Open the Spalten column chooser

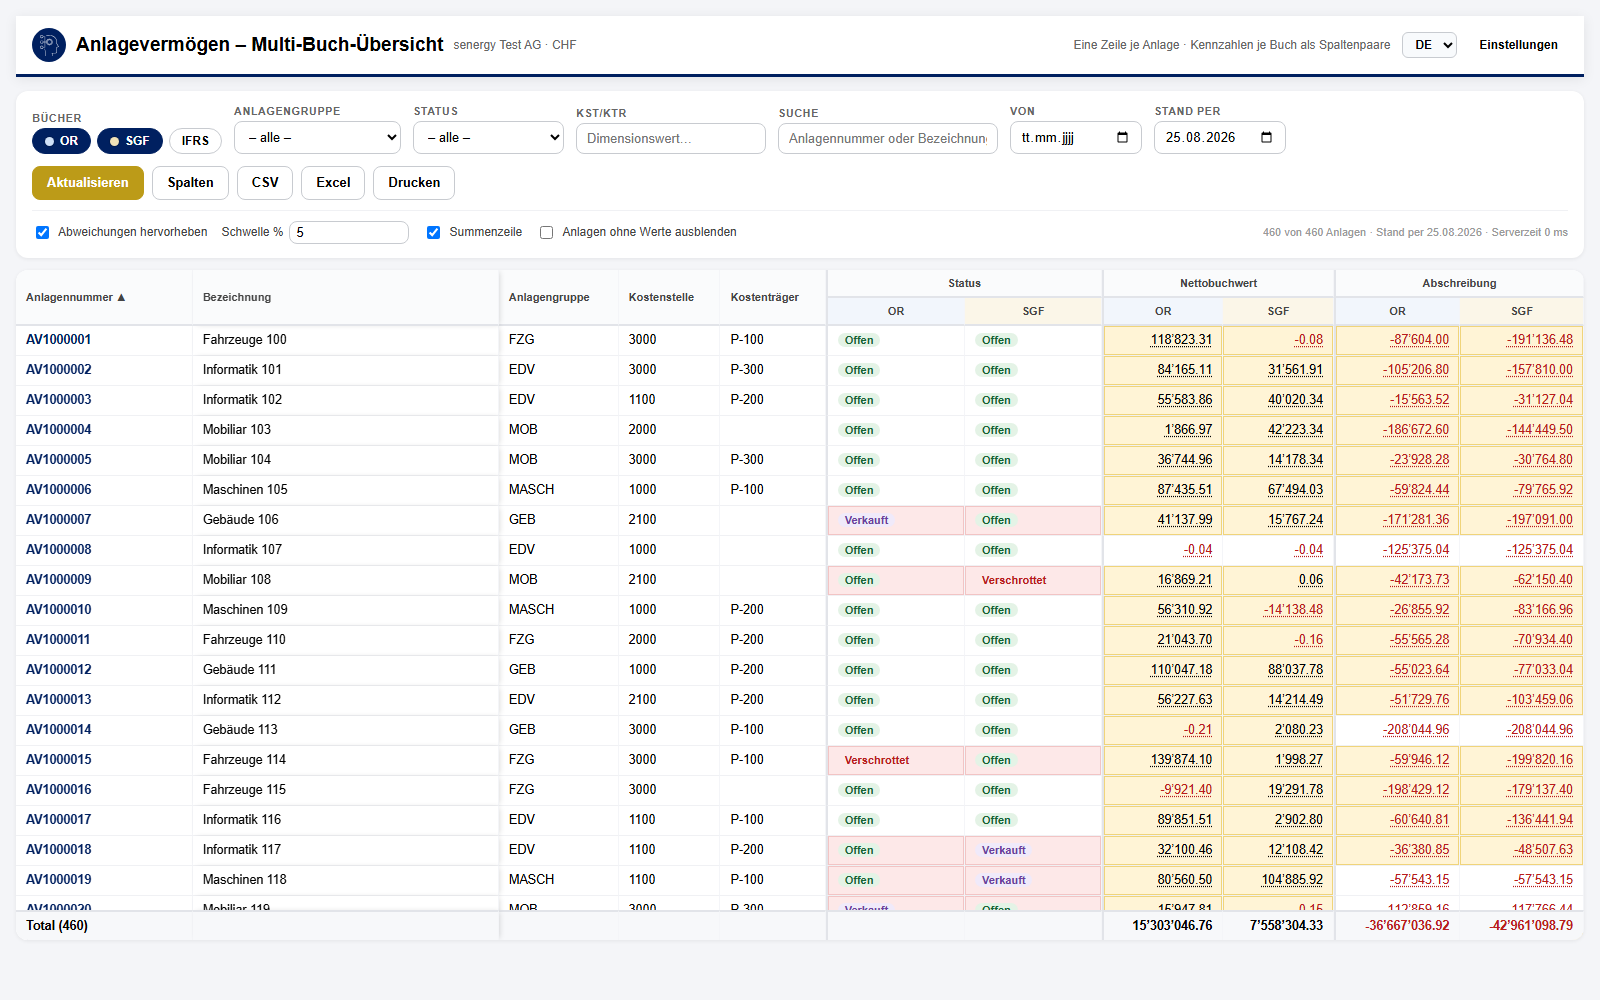[x=191, y=183]
